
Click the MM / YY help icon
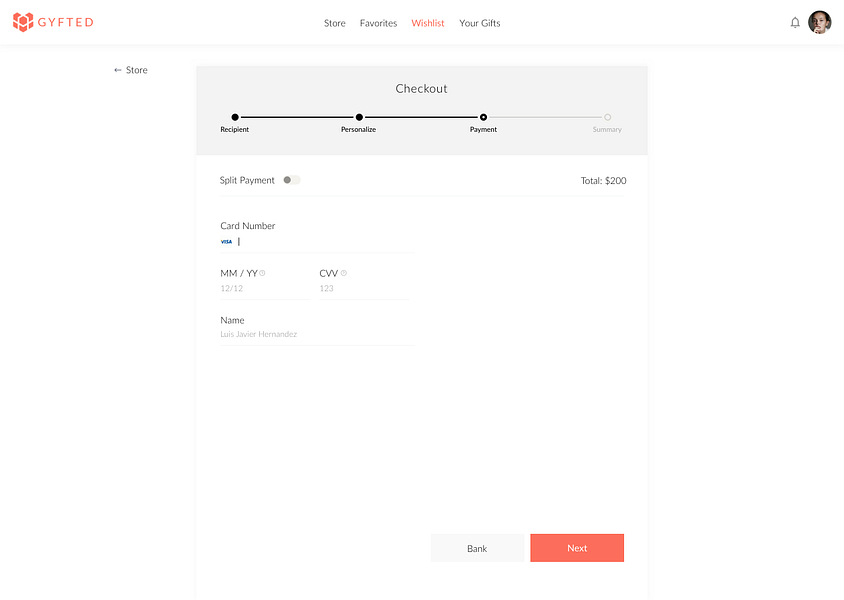[263, 273]
